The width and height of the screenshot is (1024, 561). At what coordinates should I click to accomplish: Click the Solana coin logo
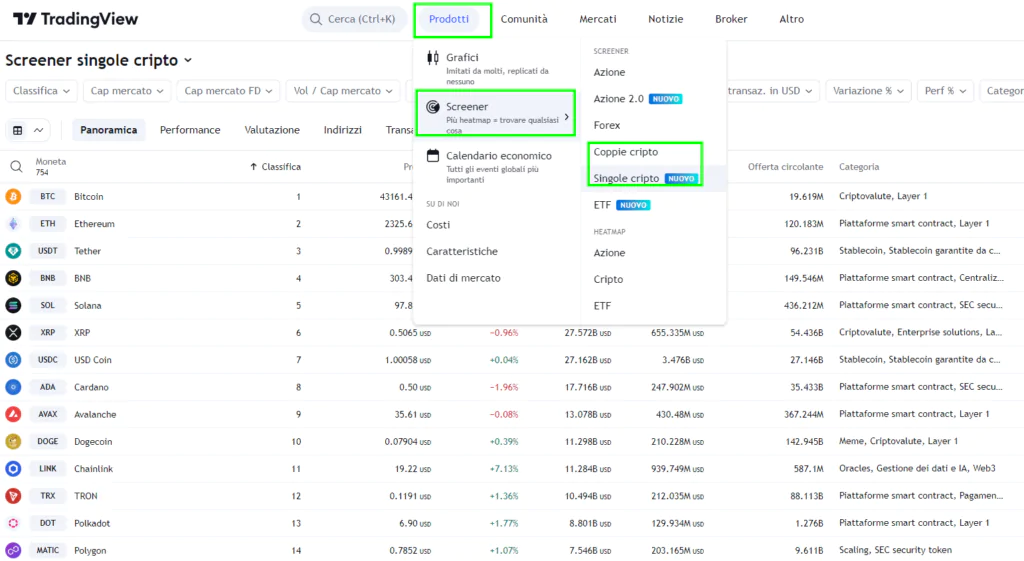(x=13, y=306)
